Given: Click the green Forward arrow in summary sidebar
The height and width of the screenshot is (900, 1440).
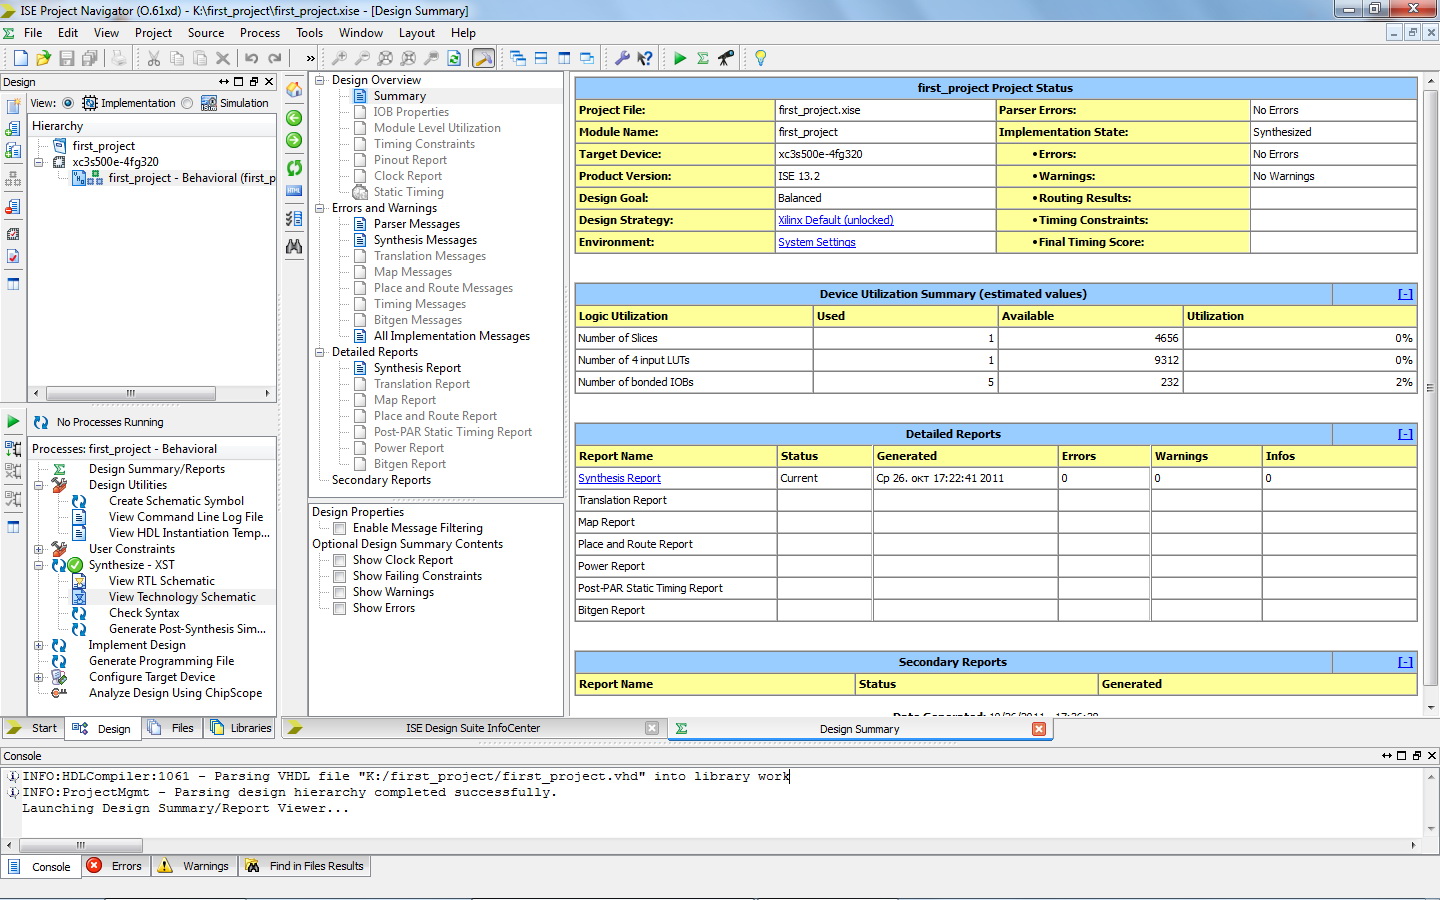Looking at the screenshot, I should tap(294, 140).
